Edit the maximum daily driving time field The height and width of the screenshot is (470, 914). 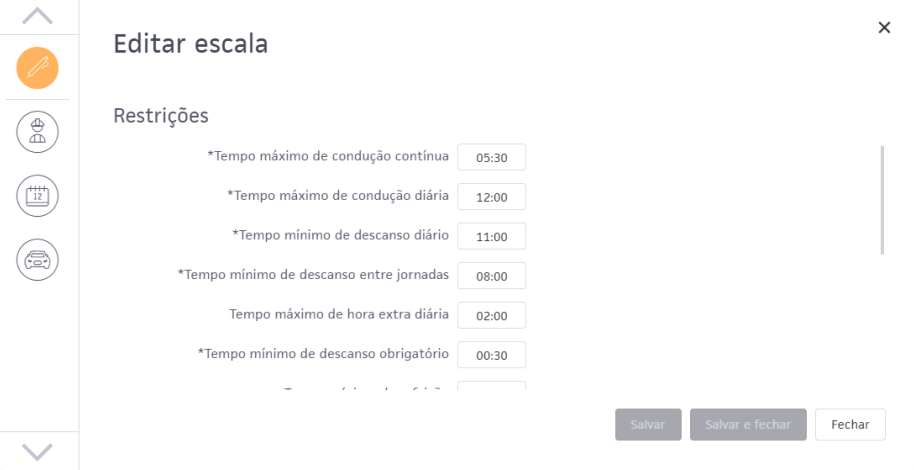(x=491, y=197)
